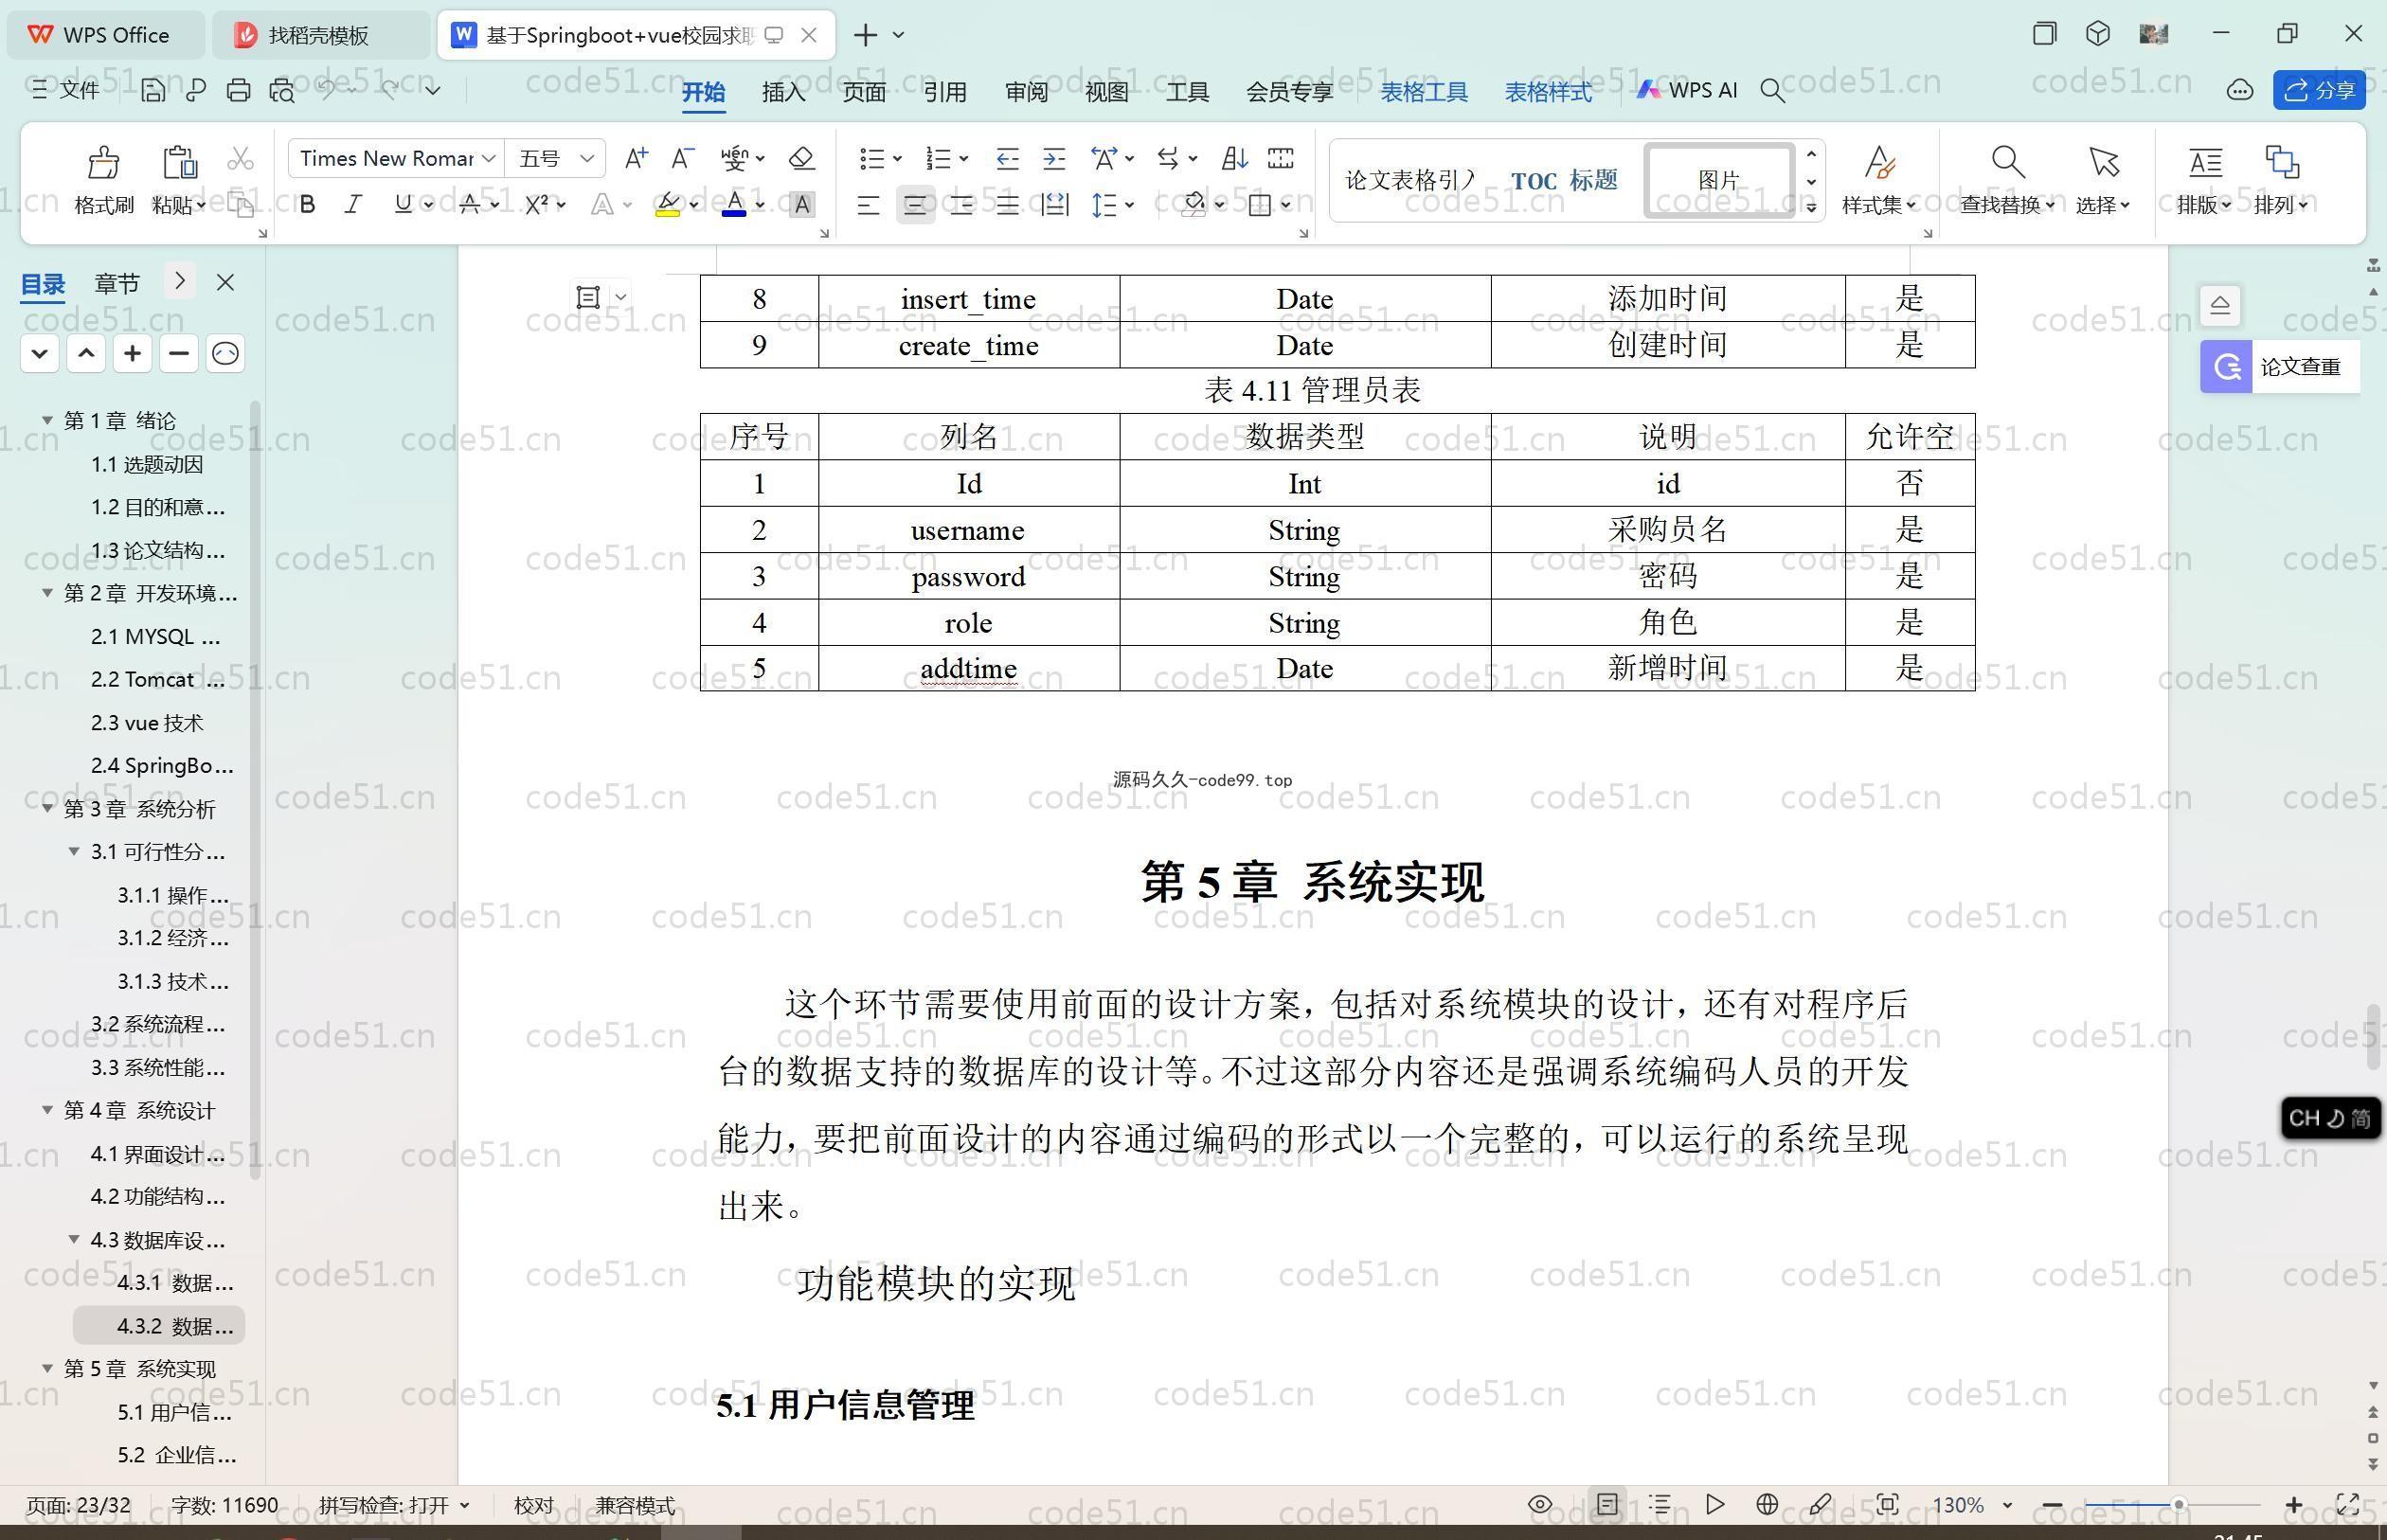The height and width of the screenshot is (1540, 2387).
Task: Open the font size (五号) dropdown
Action: click(587, 158)
